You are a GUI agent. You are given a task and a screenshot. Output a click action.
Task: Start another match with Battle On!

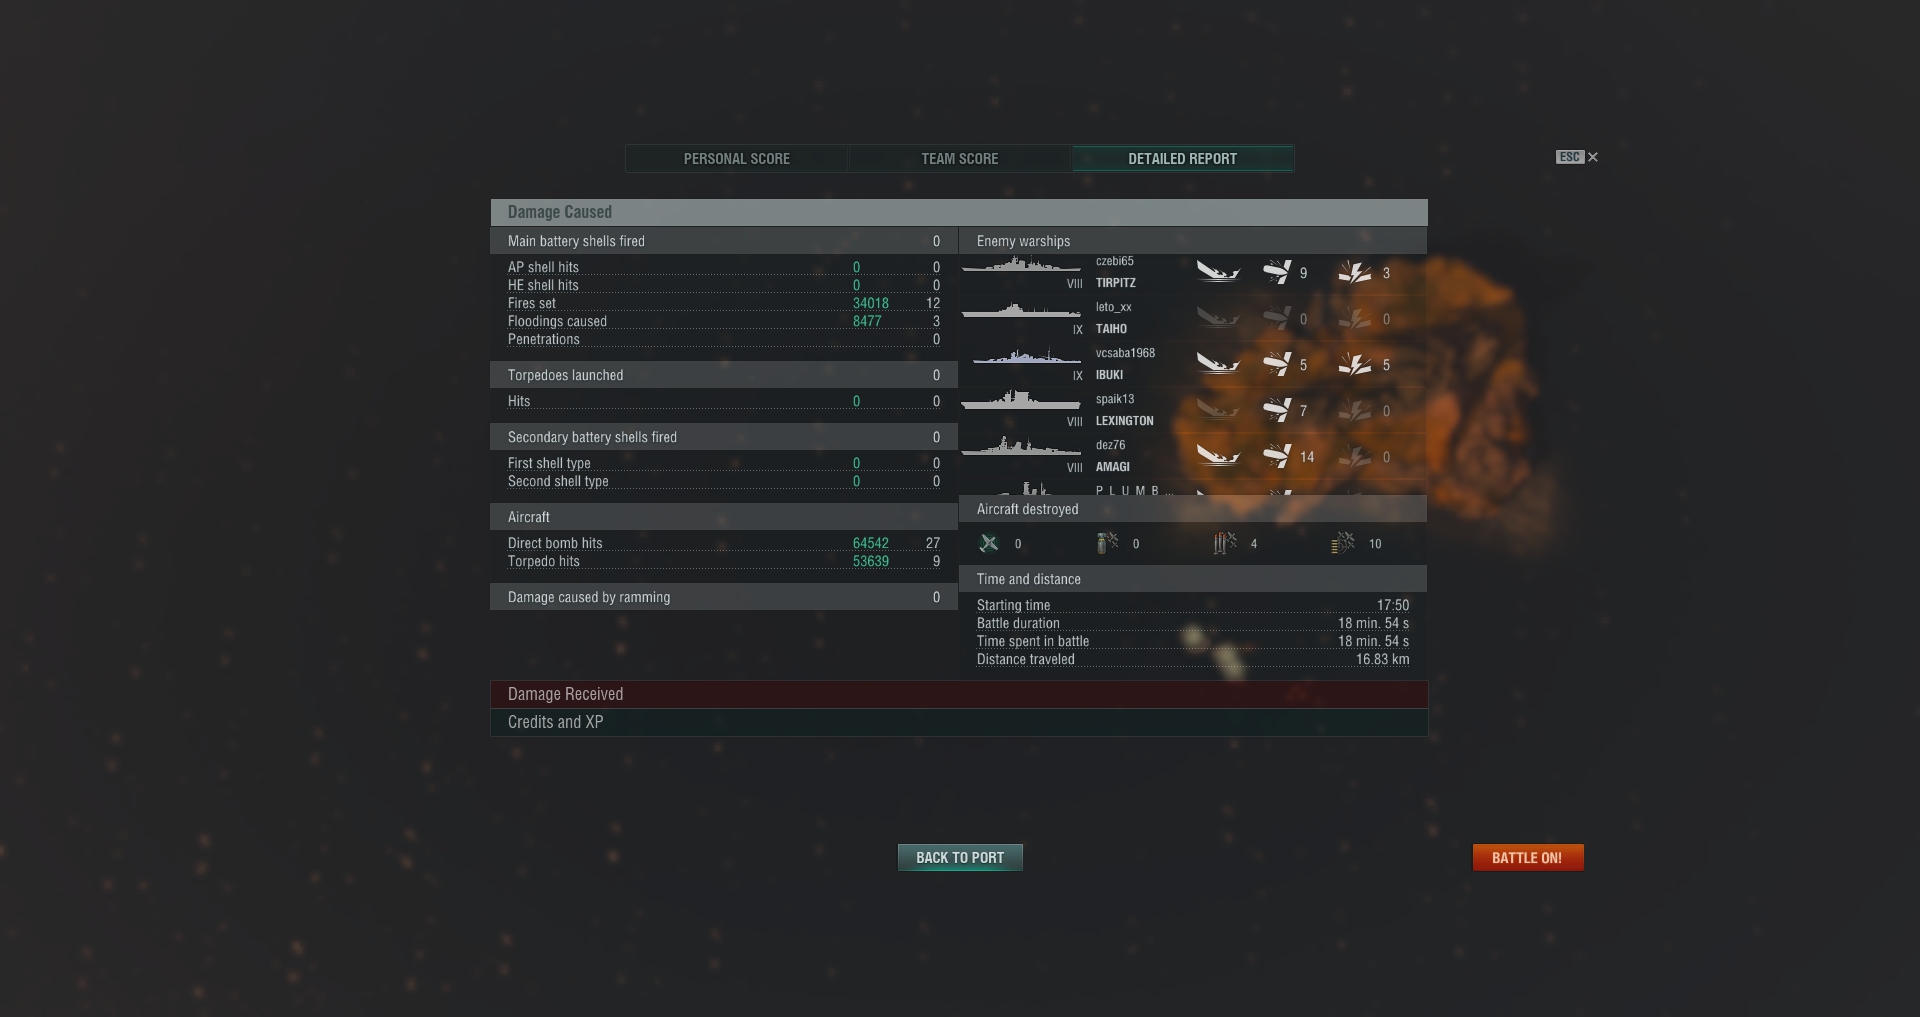tap(1528, 858)
